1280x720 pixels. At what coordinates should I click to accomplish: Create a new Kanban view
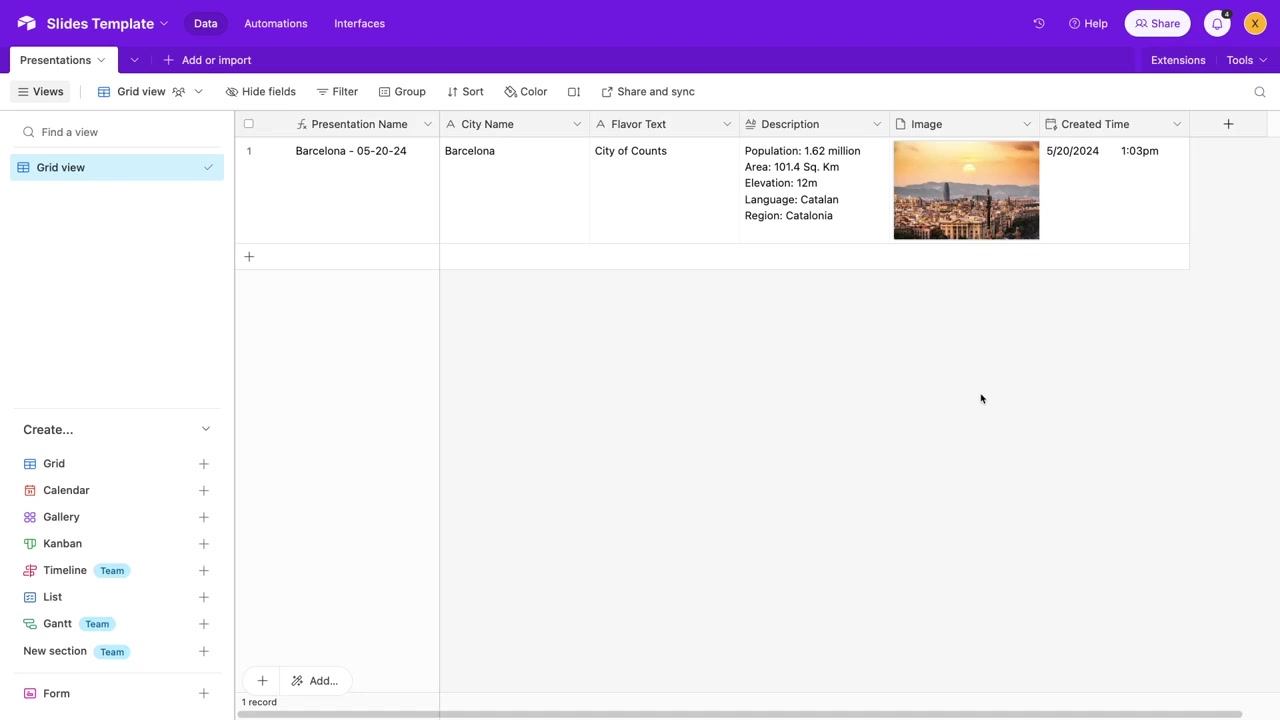204,544
